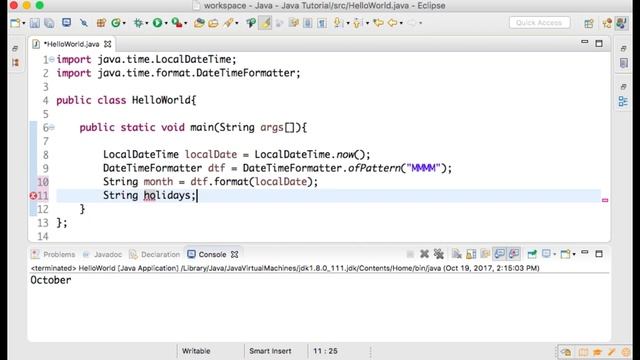Click the New file wizard icon
This screenshot has width=640, height=360.
tap(15, 23)
